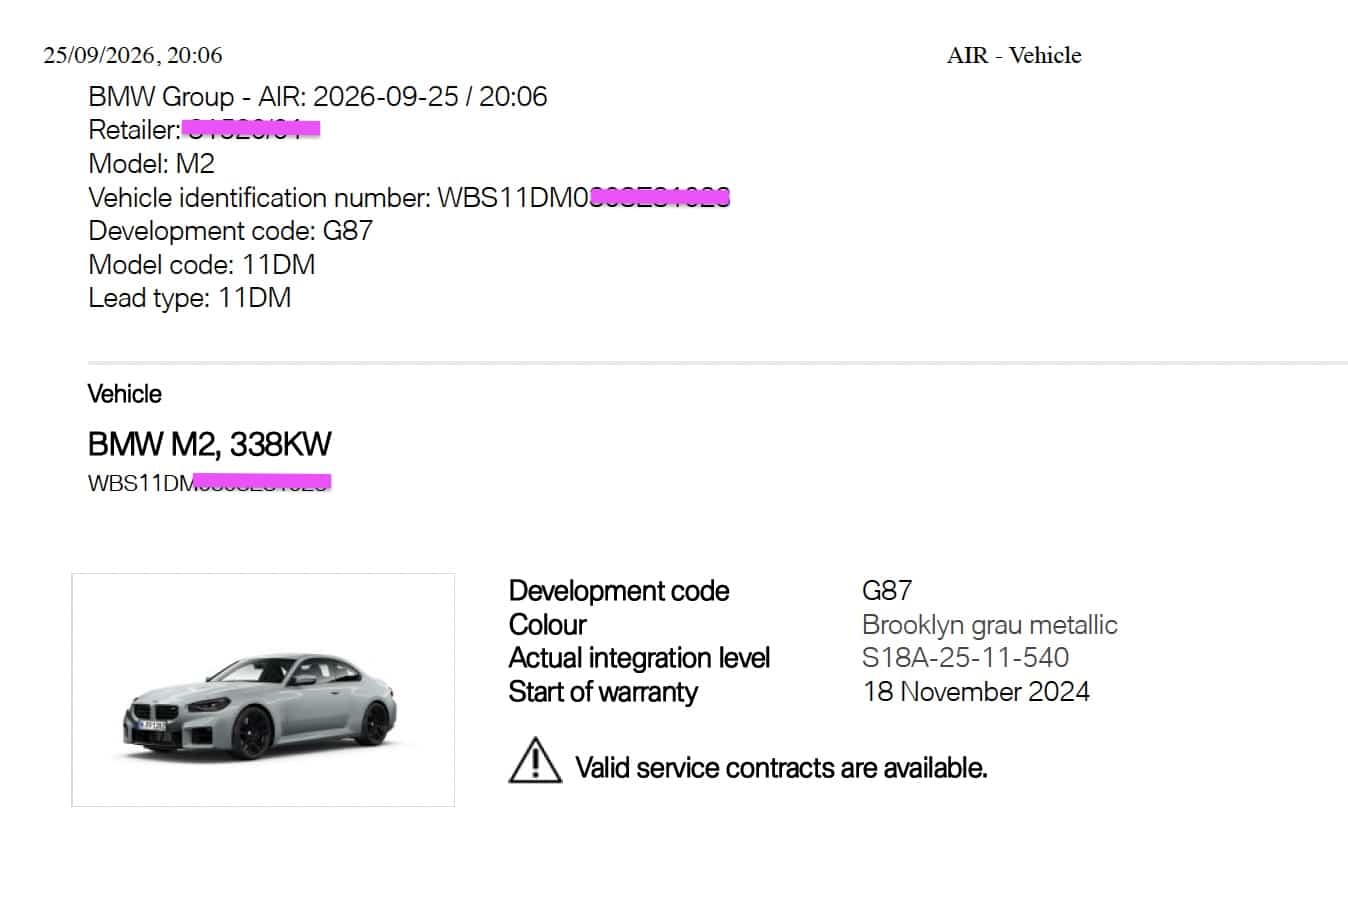This screenshot has width=1348, height=920.
Task: Click the 'Retailer:' line
Action: [x=204, y=130]
